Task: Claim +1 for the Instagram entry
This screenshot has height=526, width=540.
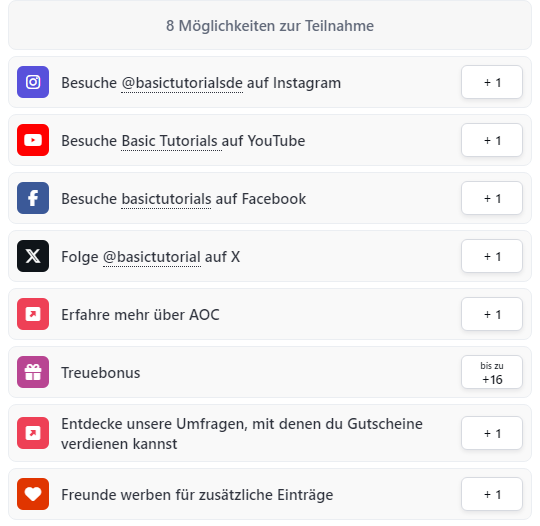Action: pyautogui.click(x=492, y=82)
